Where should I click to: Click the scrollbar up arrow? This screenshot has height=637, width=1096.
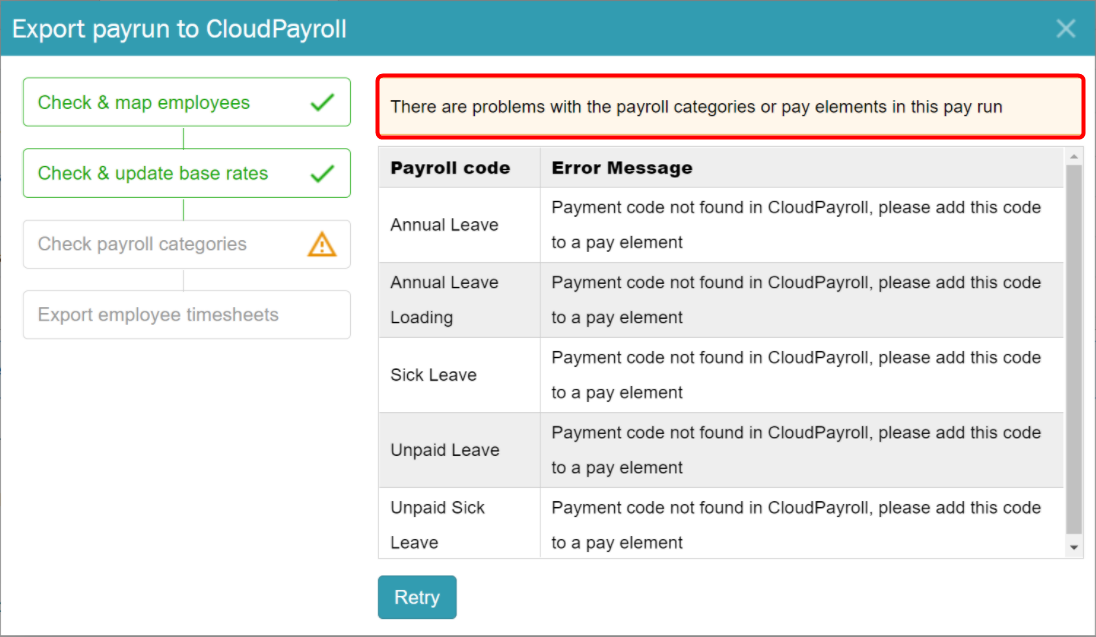[1074, 157]
